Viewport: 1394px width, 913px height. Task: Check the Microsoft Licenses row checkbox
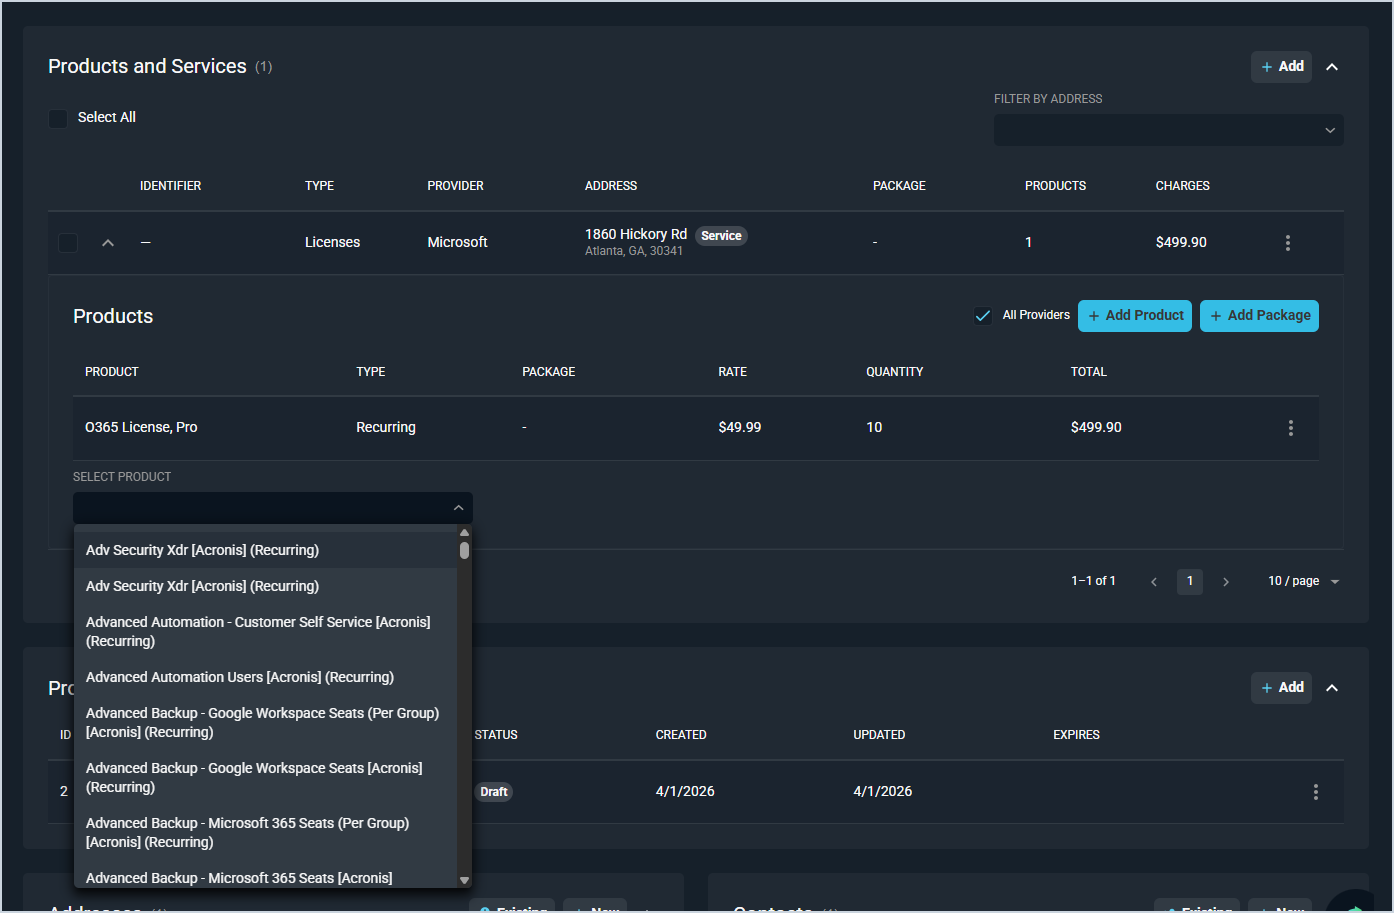pos(68,243)
